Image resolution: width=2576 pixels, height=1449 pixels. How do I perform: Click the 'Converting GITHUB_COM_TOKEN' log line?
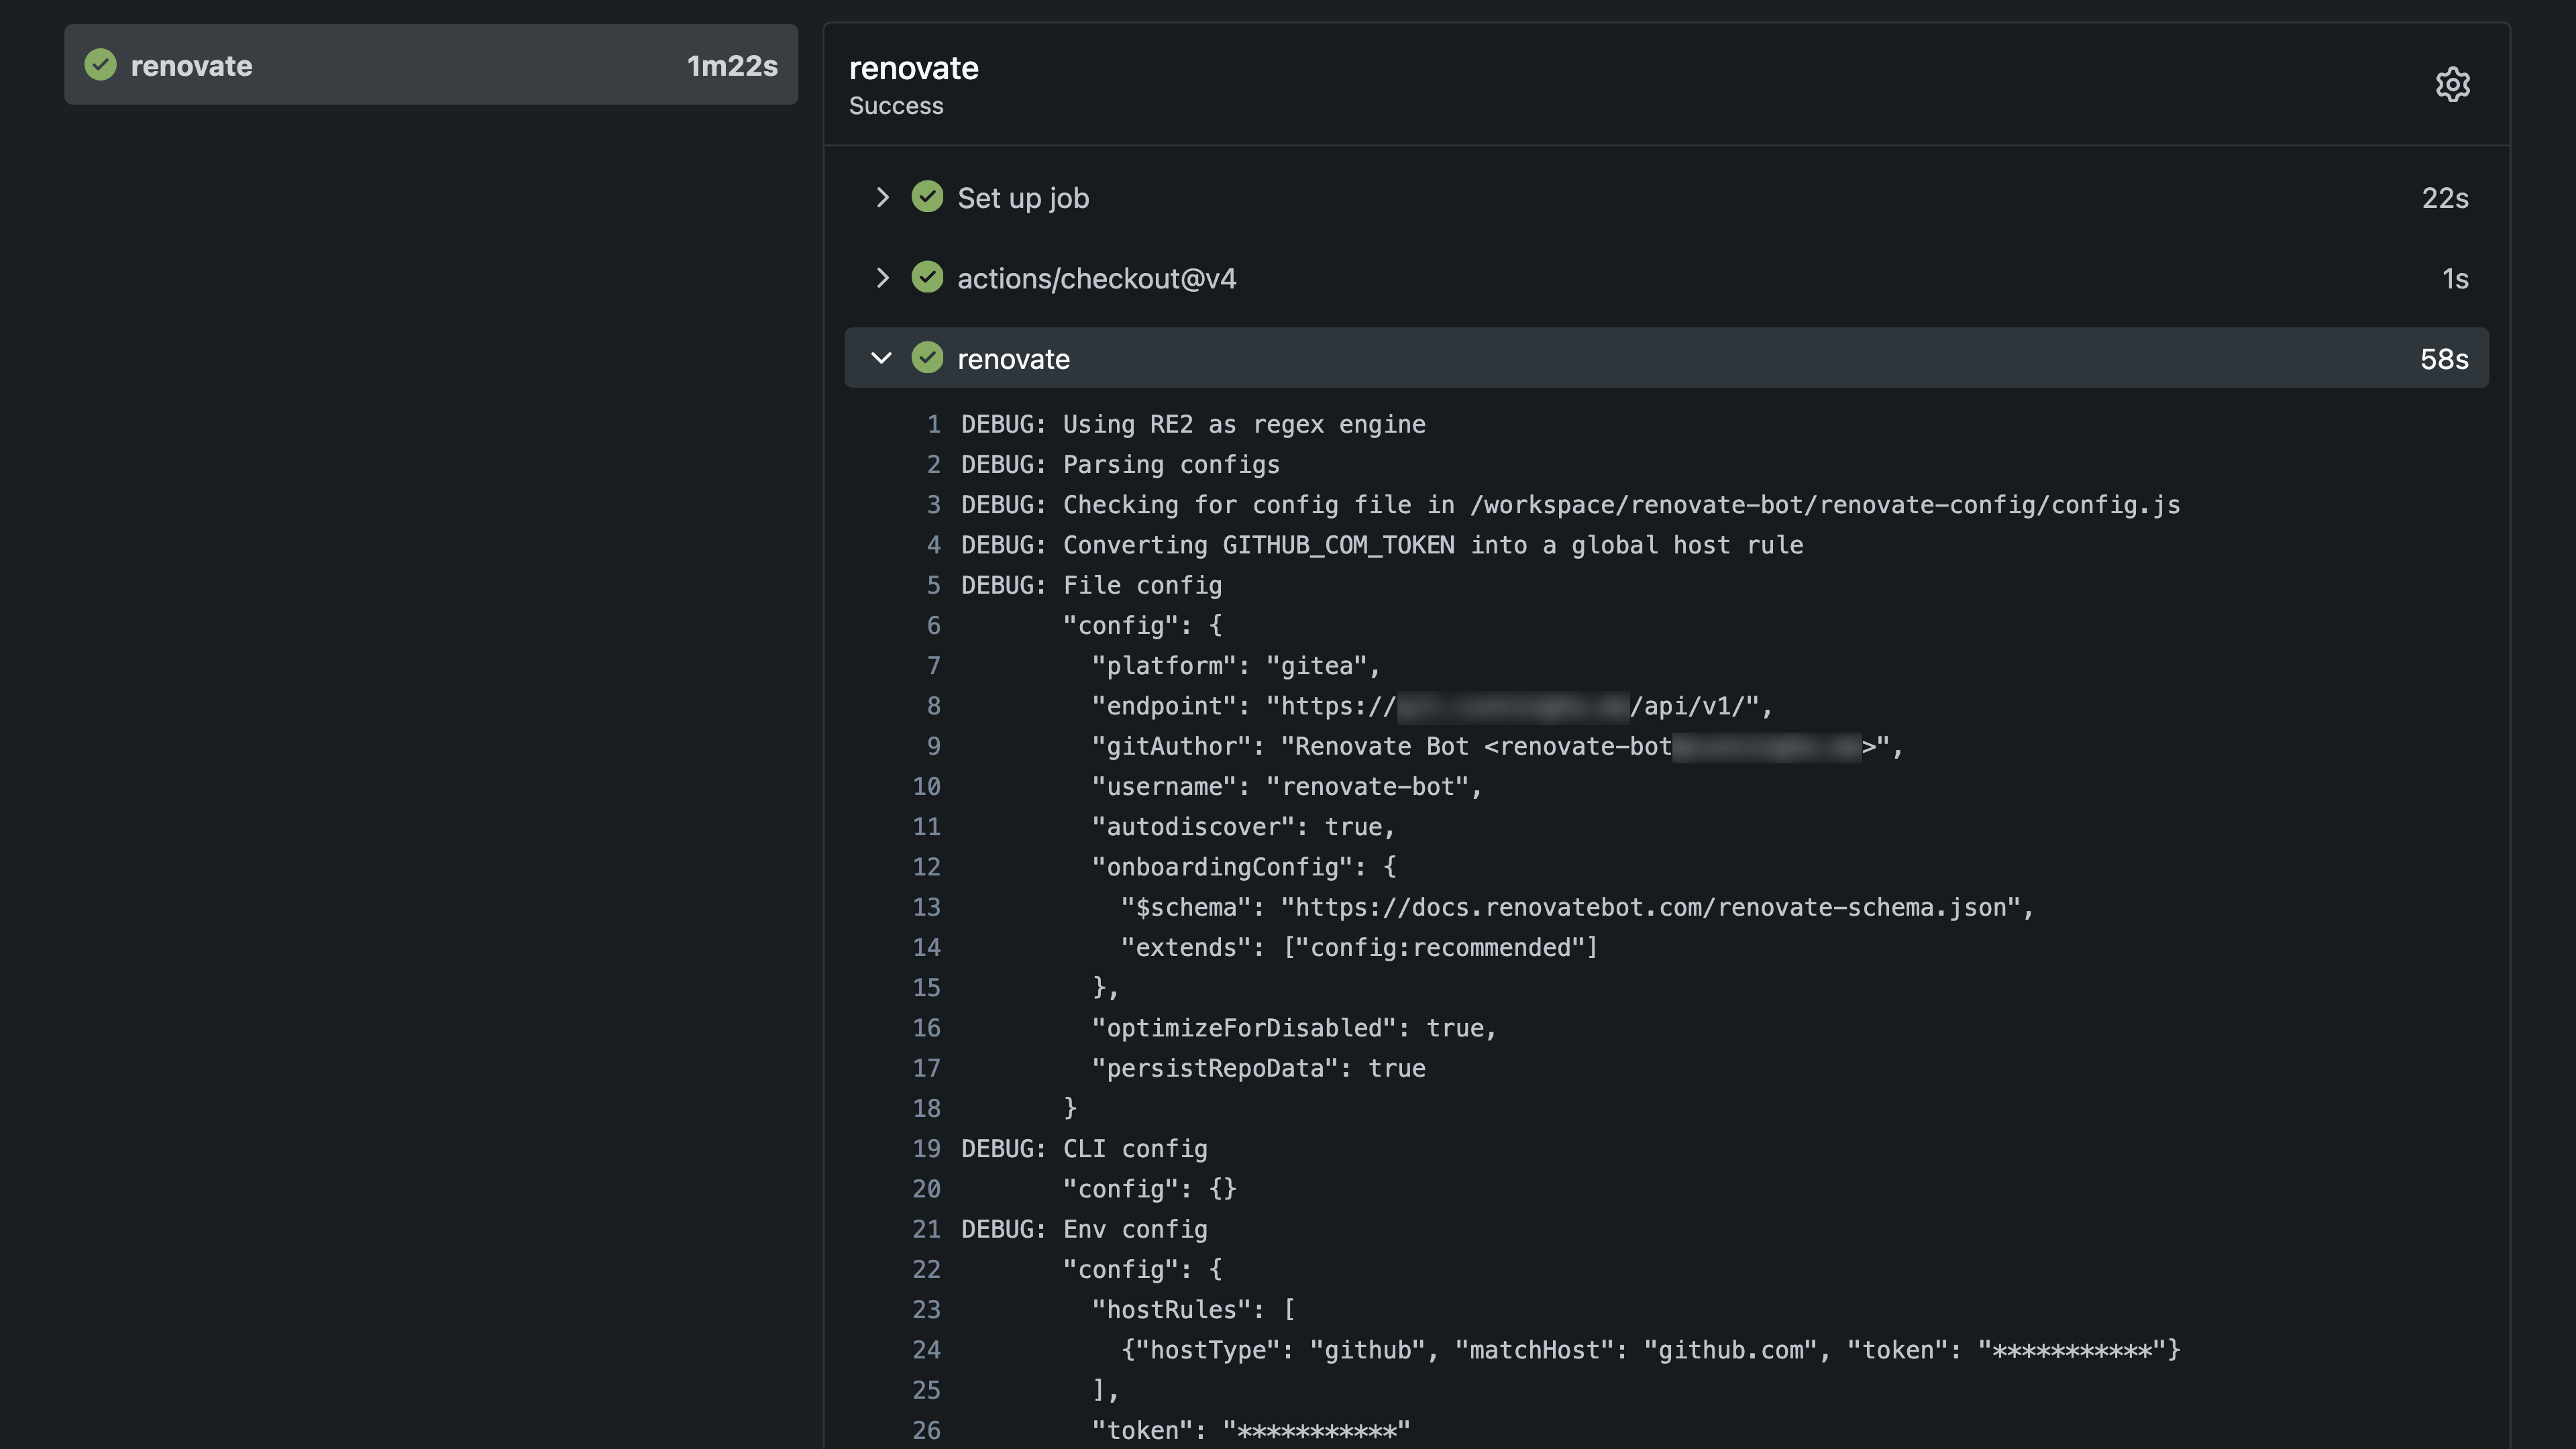[x=1382, y=545]
